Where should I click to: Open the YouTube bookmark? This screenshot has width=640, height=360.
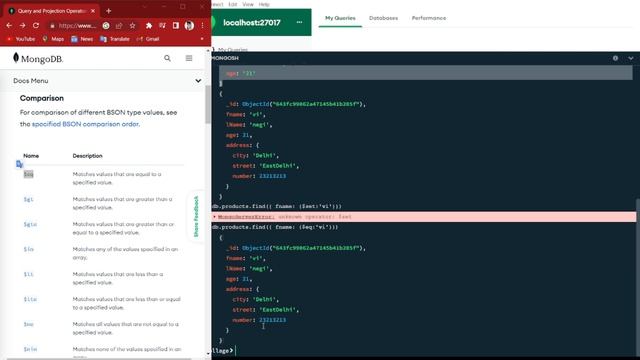pyautogui.click(x=21, y=39)
